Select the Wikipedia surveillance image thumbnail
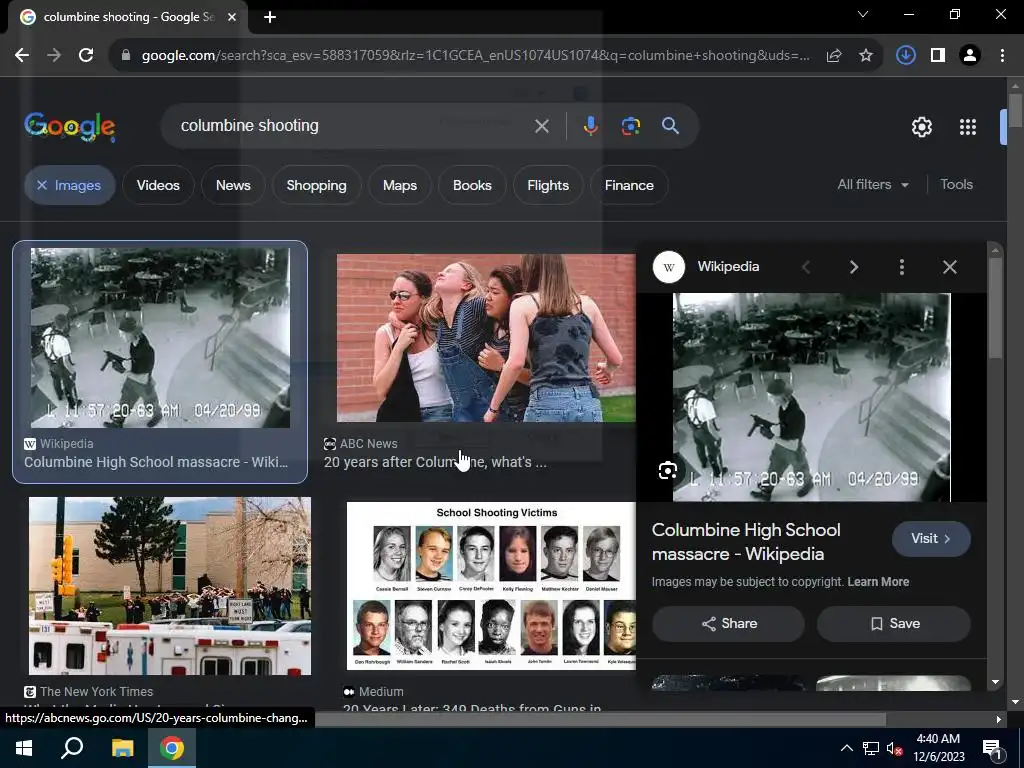 (160, 338)
